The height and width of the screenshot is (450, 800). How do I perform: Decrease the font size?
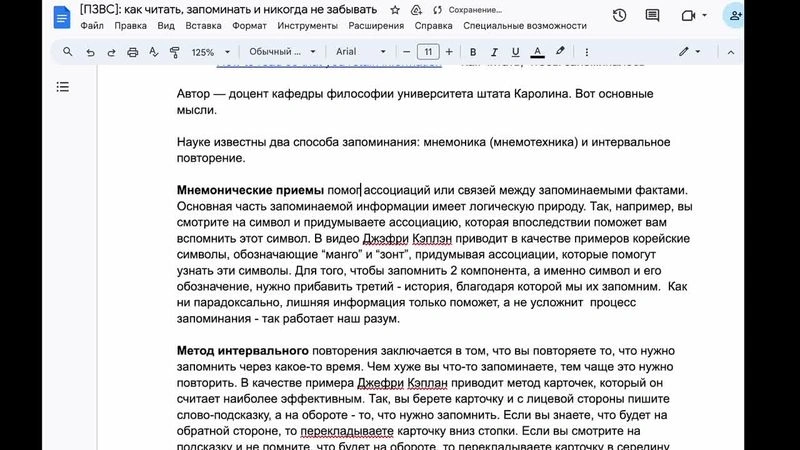pyautogui.click(x=407, y=52)
